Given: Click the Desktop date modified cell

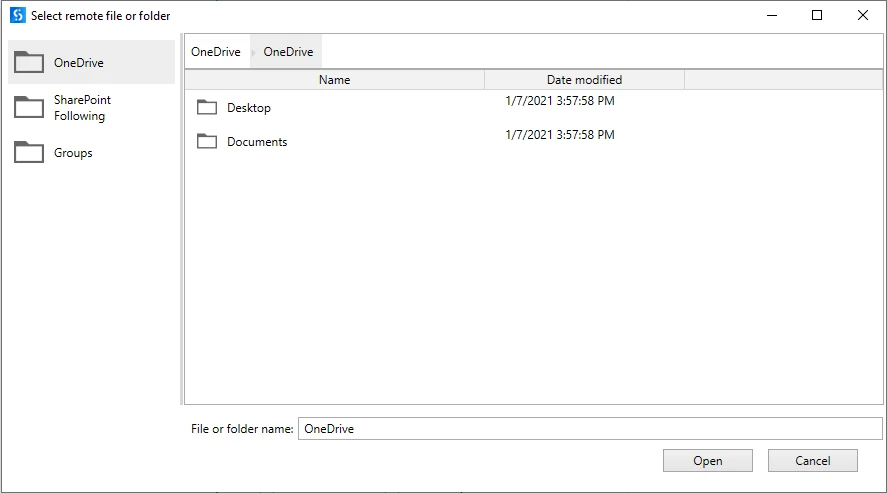Looking at the screenshot, I should [x=559, y=101].
